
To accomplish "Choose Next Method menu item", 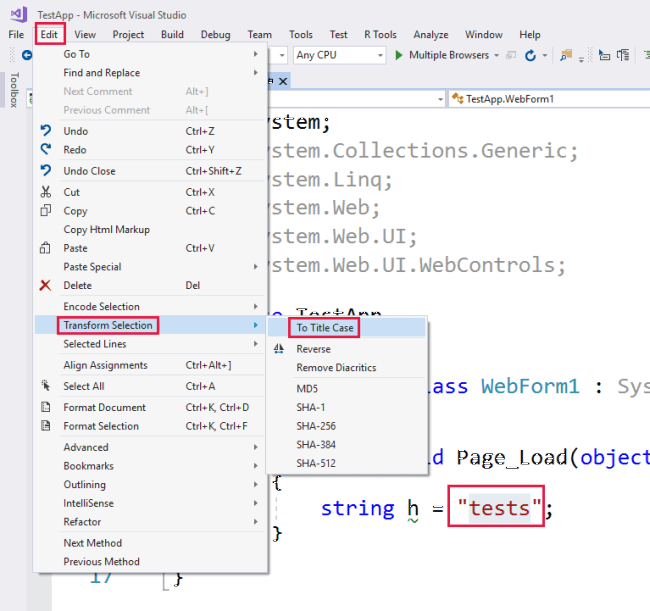I will coord(150,543).
